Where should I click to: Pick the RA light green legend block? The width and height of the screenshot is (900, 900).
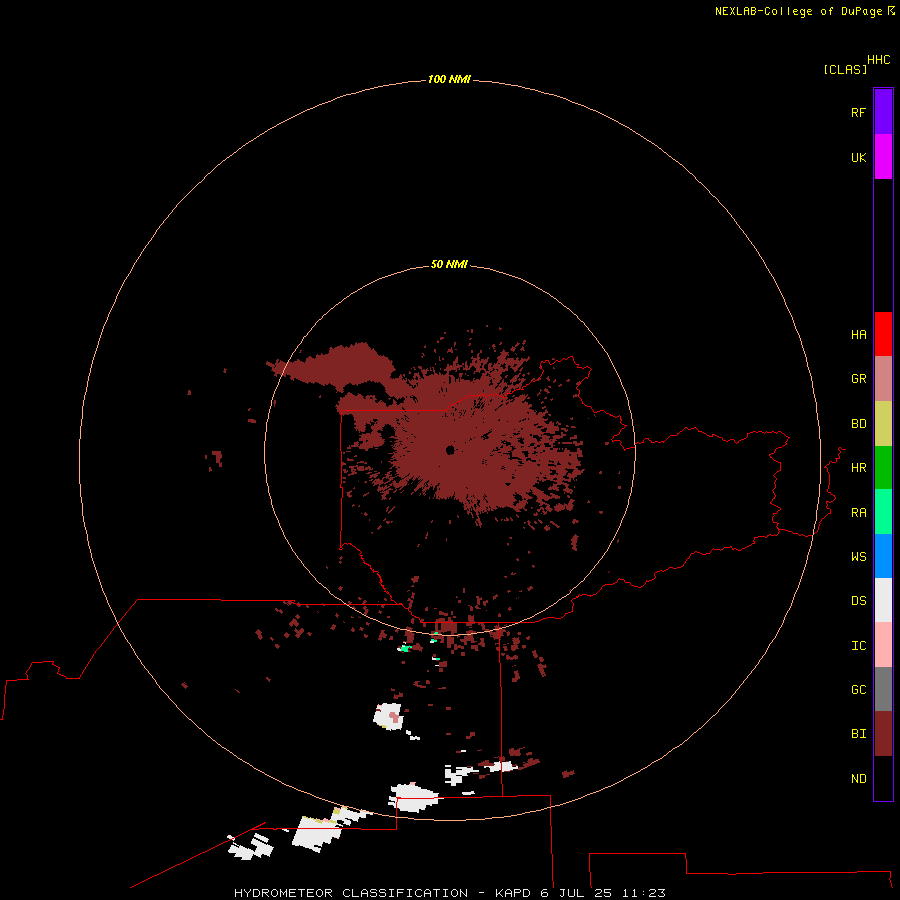pyautogui.click(x=883, y=512)
